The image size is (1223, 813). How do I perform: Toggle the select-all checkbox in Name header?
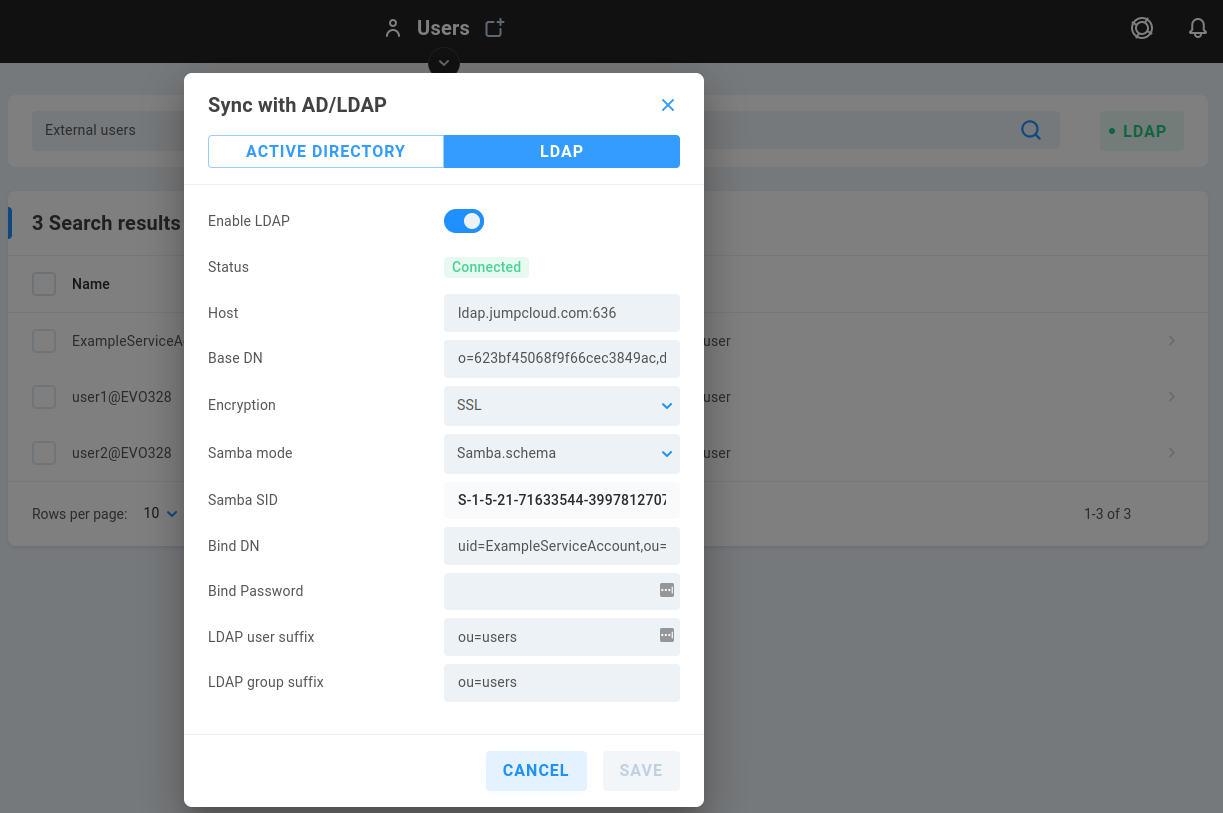click(44, 284)
